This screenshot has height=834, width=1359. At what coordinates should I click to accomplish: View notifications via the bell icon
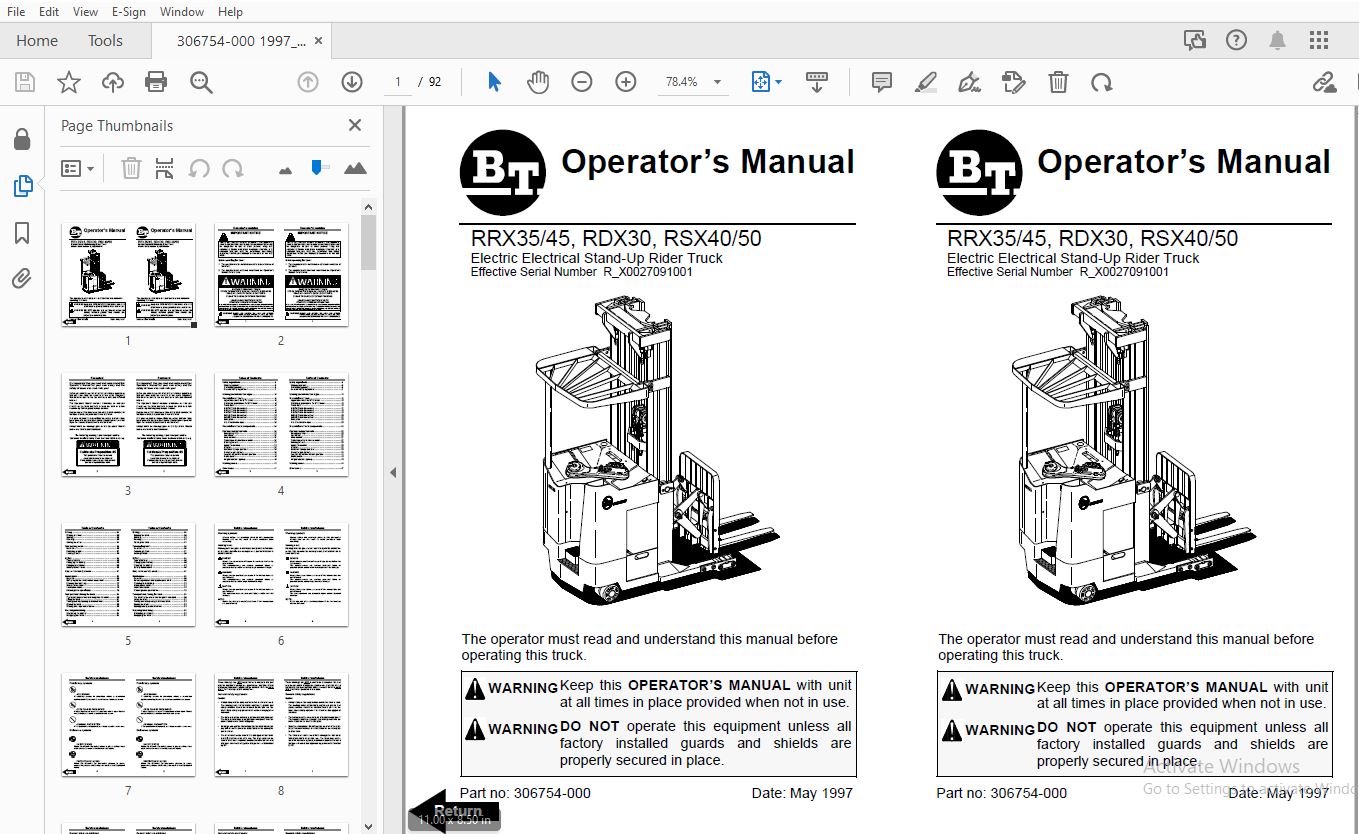tap(1277, 40)
